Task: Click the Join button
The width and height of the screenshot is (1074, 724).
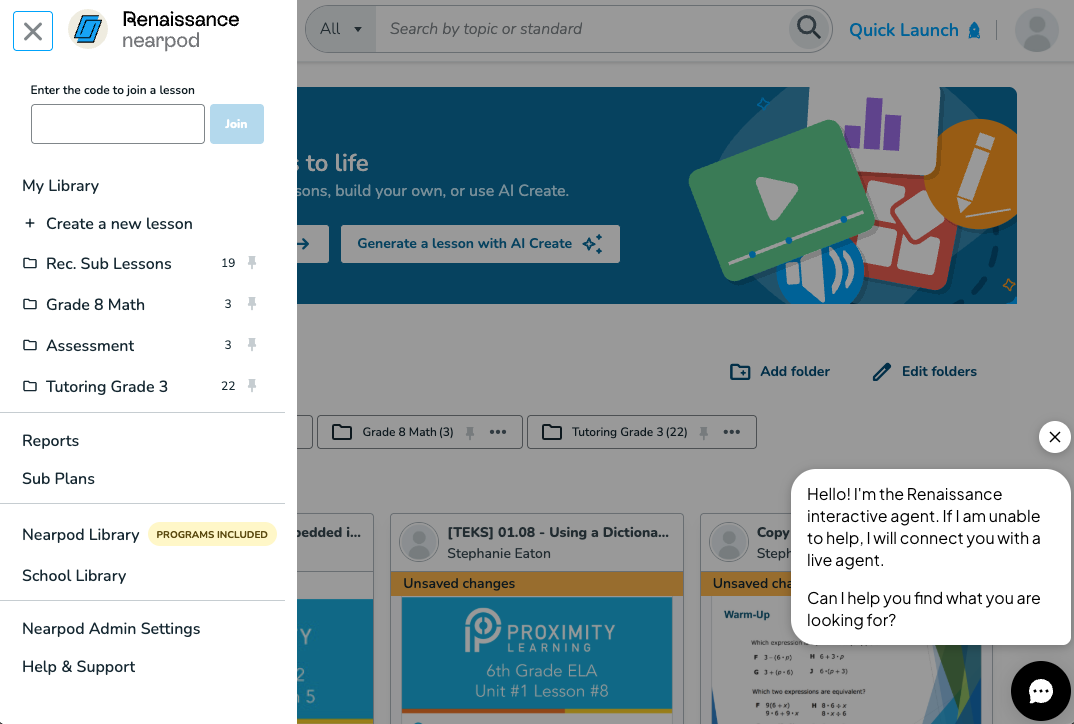Action: tap(236, 124)
